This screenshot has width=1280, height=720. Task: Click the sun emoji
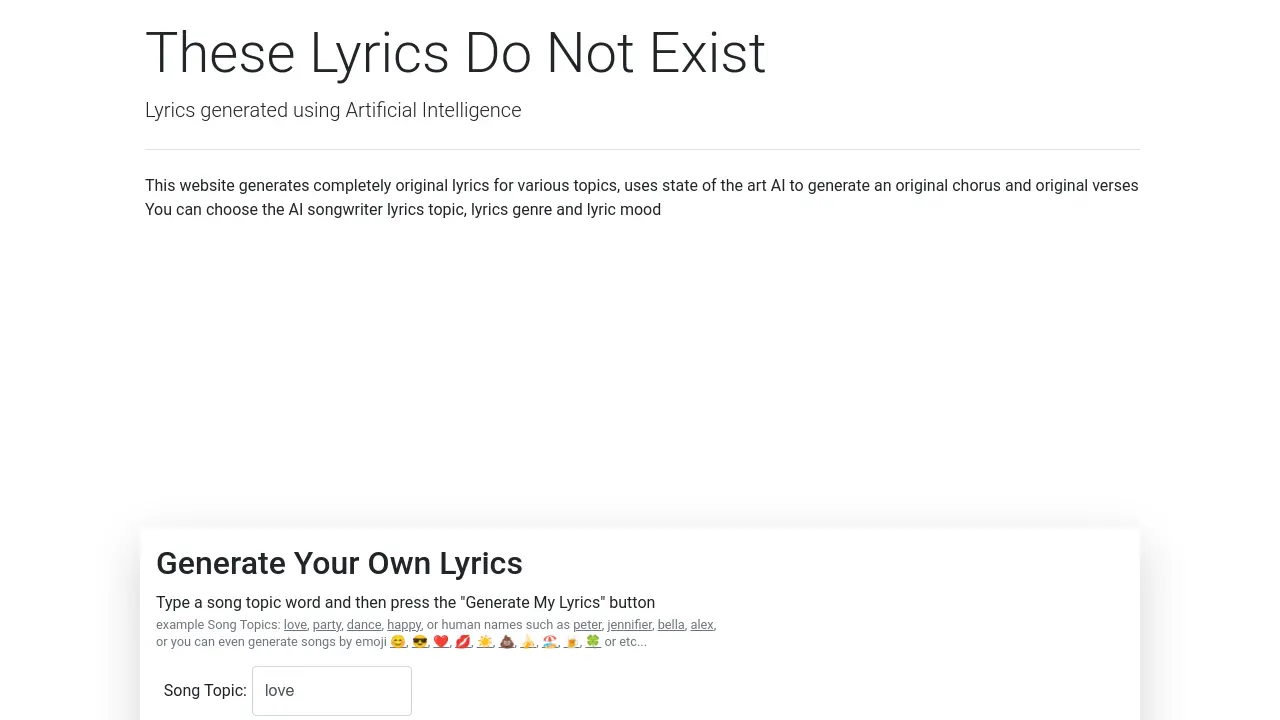coord(485,642)
